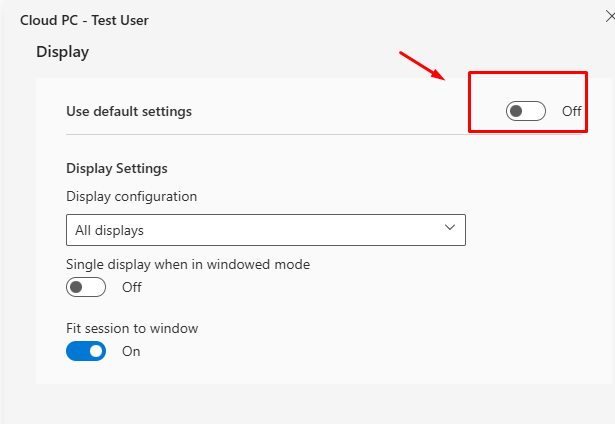This screenshot has width=615, height=424.
Task: Click the 'Display' section heading
Action: pyautogui.click(x=63, y=51)
